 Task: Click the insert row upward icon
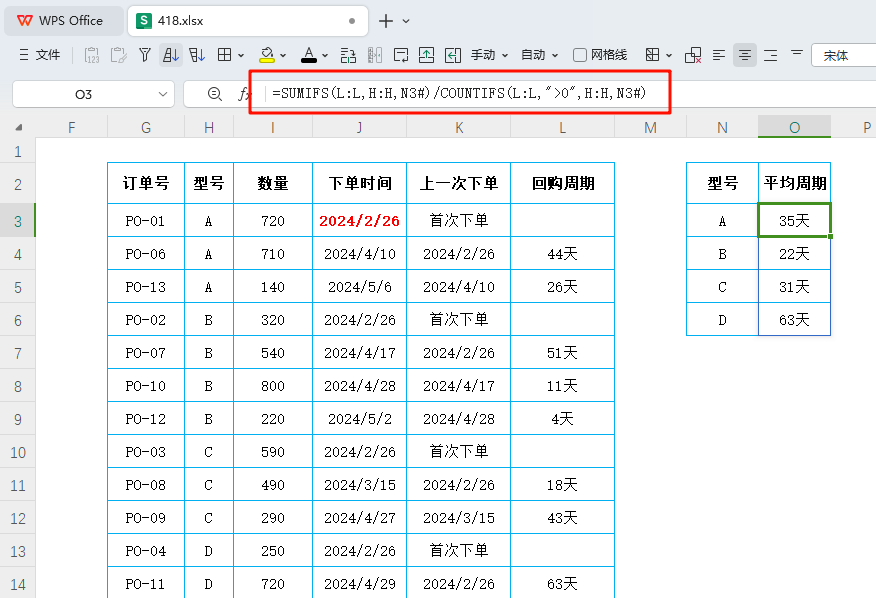(x=426, y=55)
